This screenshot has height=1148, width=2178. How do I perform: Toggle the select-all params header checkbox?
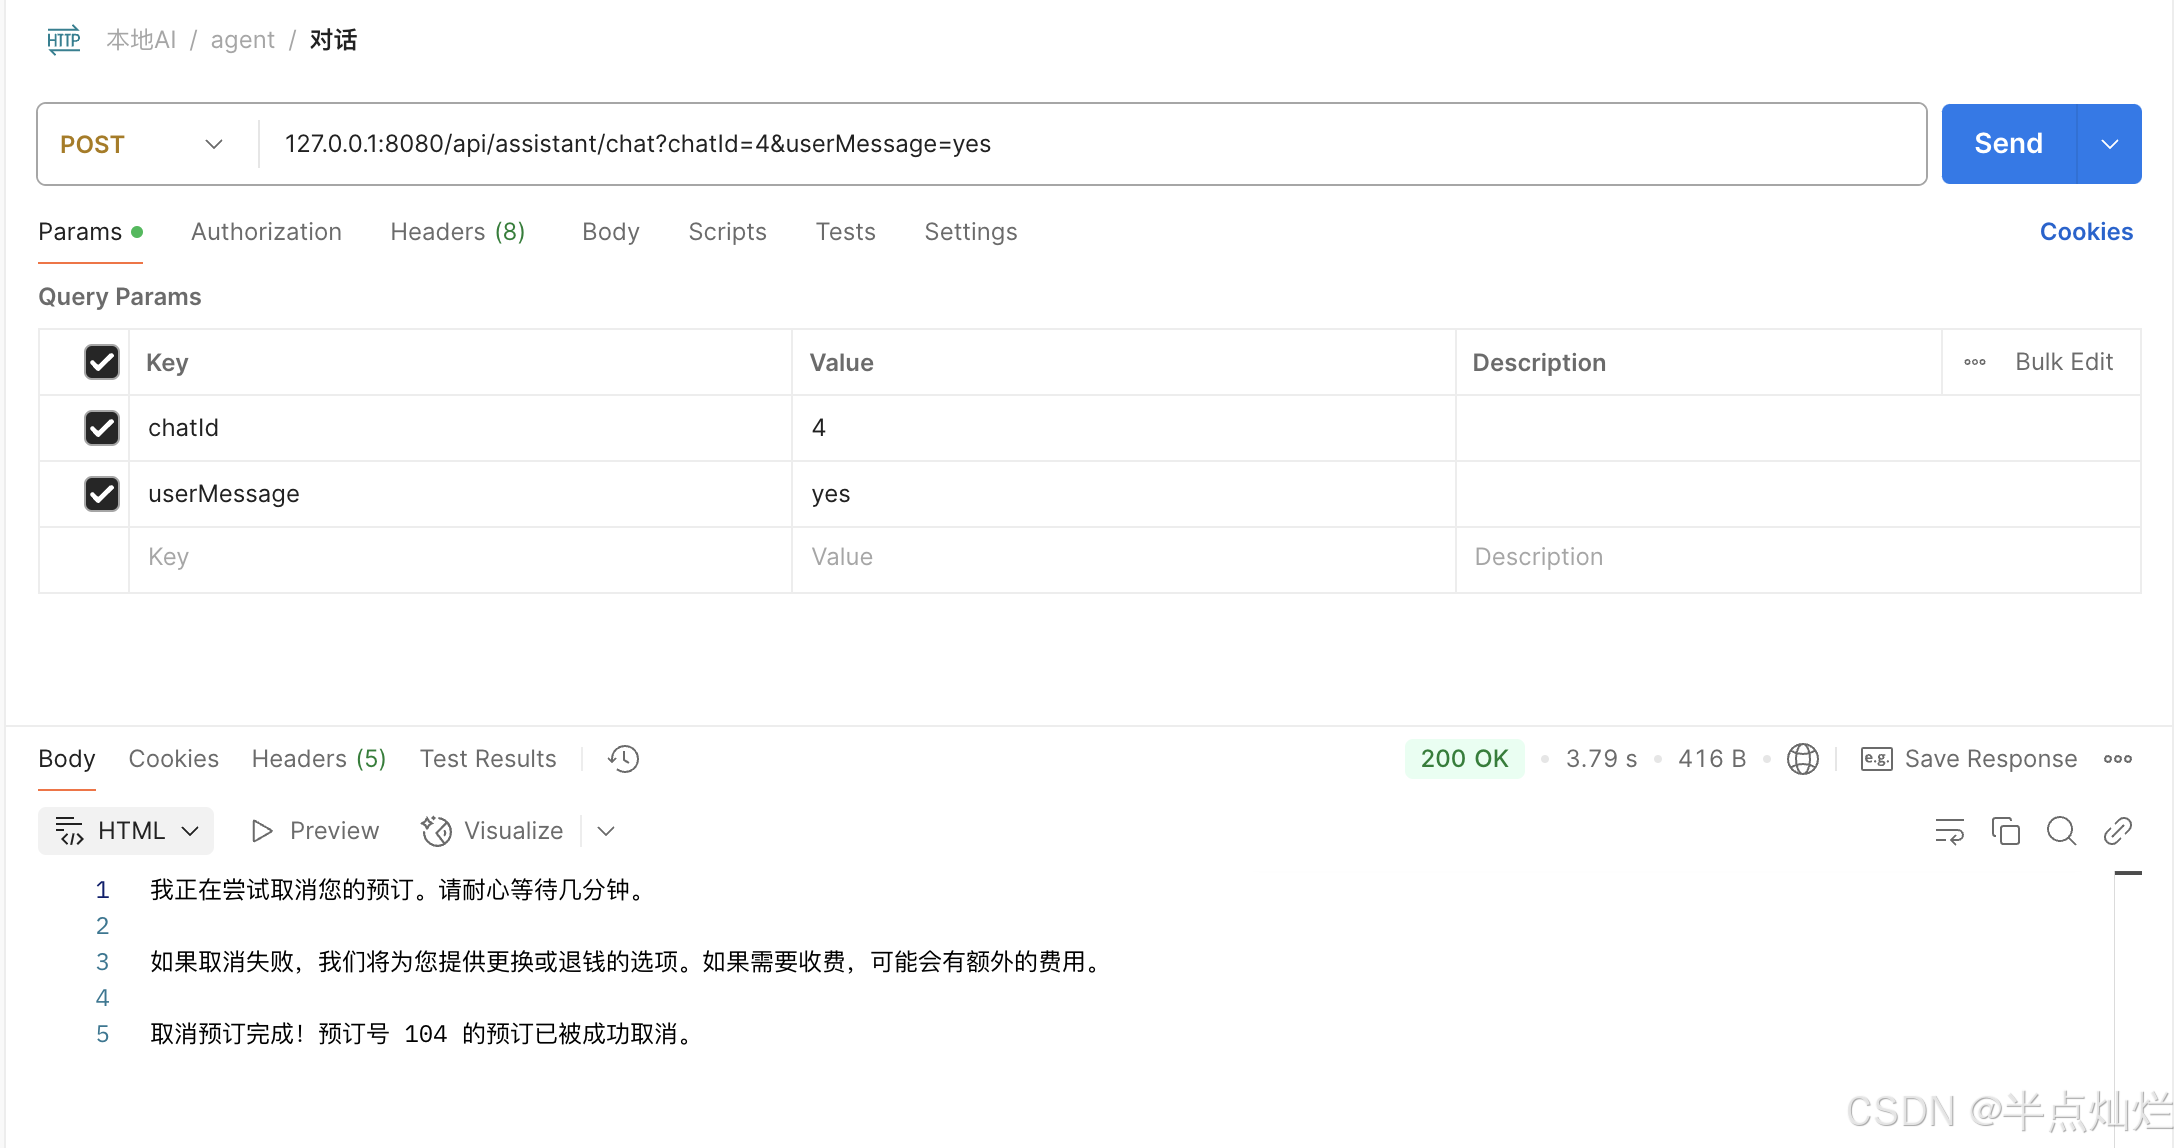coord(102,362)
